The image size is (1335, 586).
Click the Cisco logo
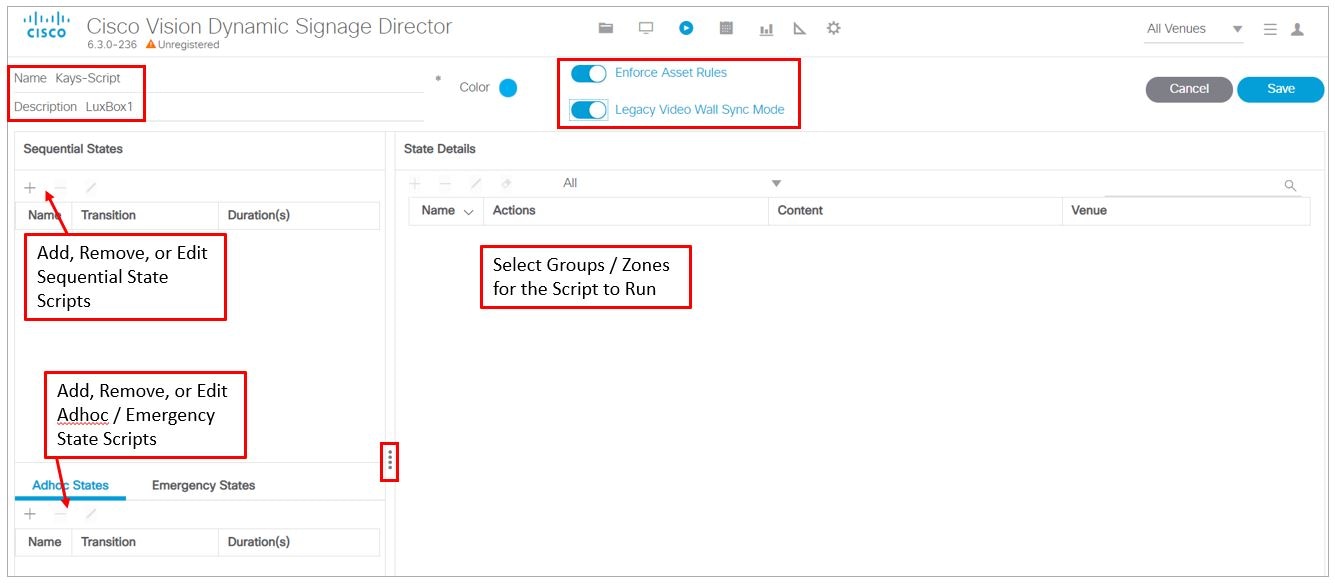point(46,26)
